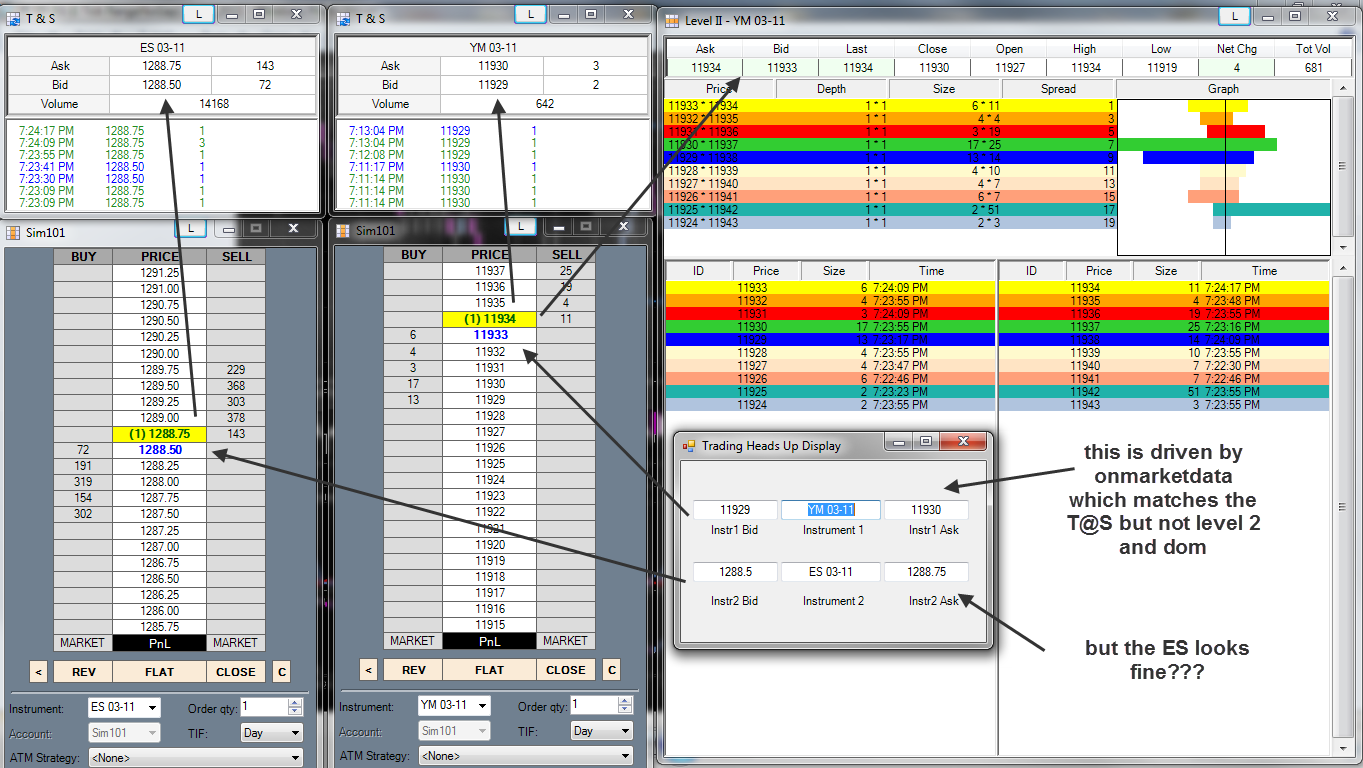Click the L button in YM T&S window
This screenshot has width=1363, height=768.
click(x=530, y=14)
